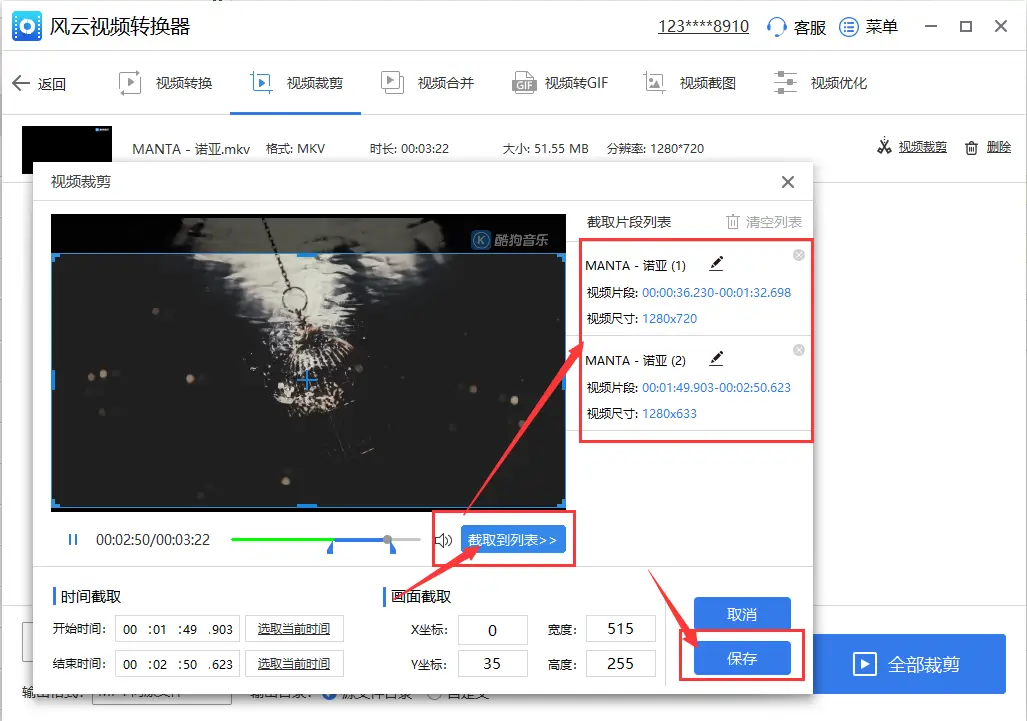The image size is (1027, 721).
Task: Rename clip MANTA - 诺亚 (1) pencil icon
Action: click(x=717, y=263)
